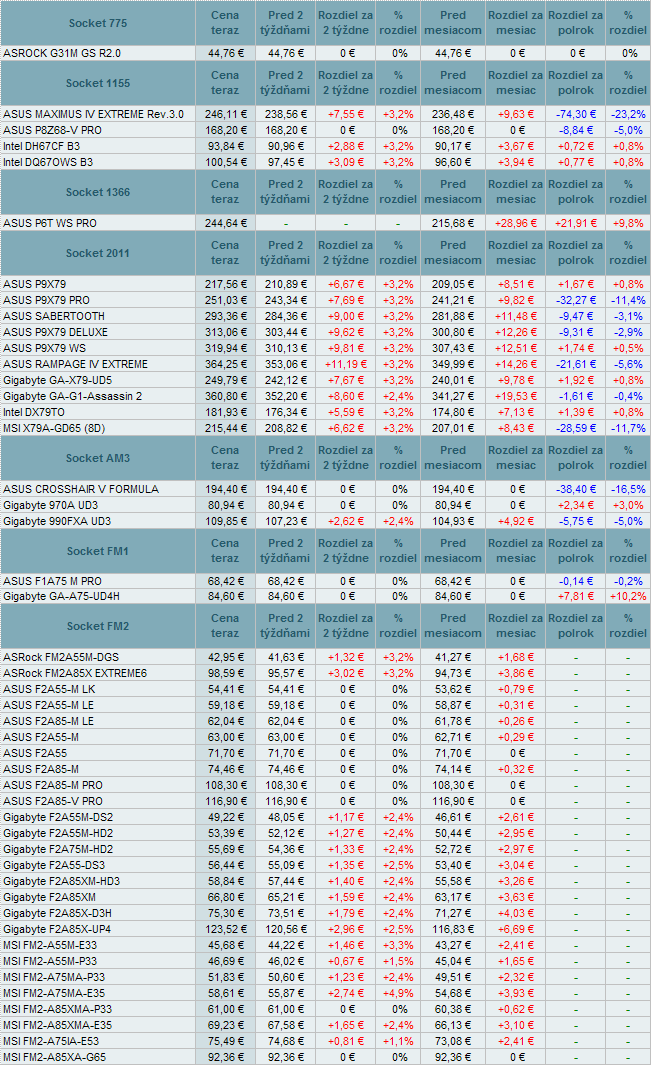
Task: Click the ASUS RAMPAGE IV EXTREME name
Action: click(x=76, y=364)
